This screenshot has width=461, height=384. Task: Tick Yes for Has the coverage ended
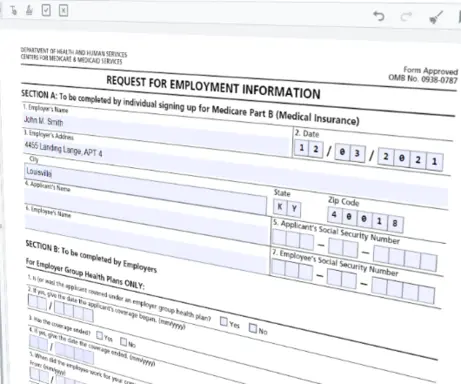coord(99,335)
